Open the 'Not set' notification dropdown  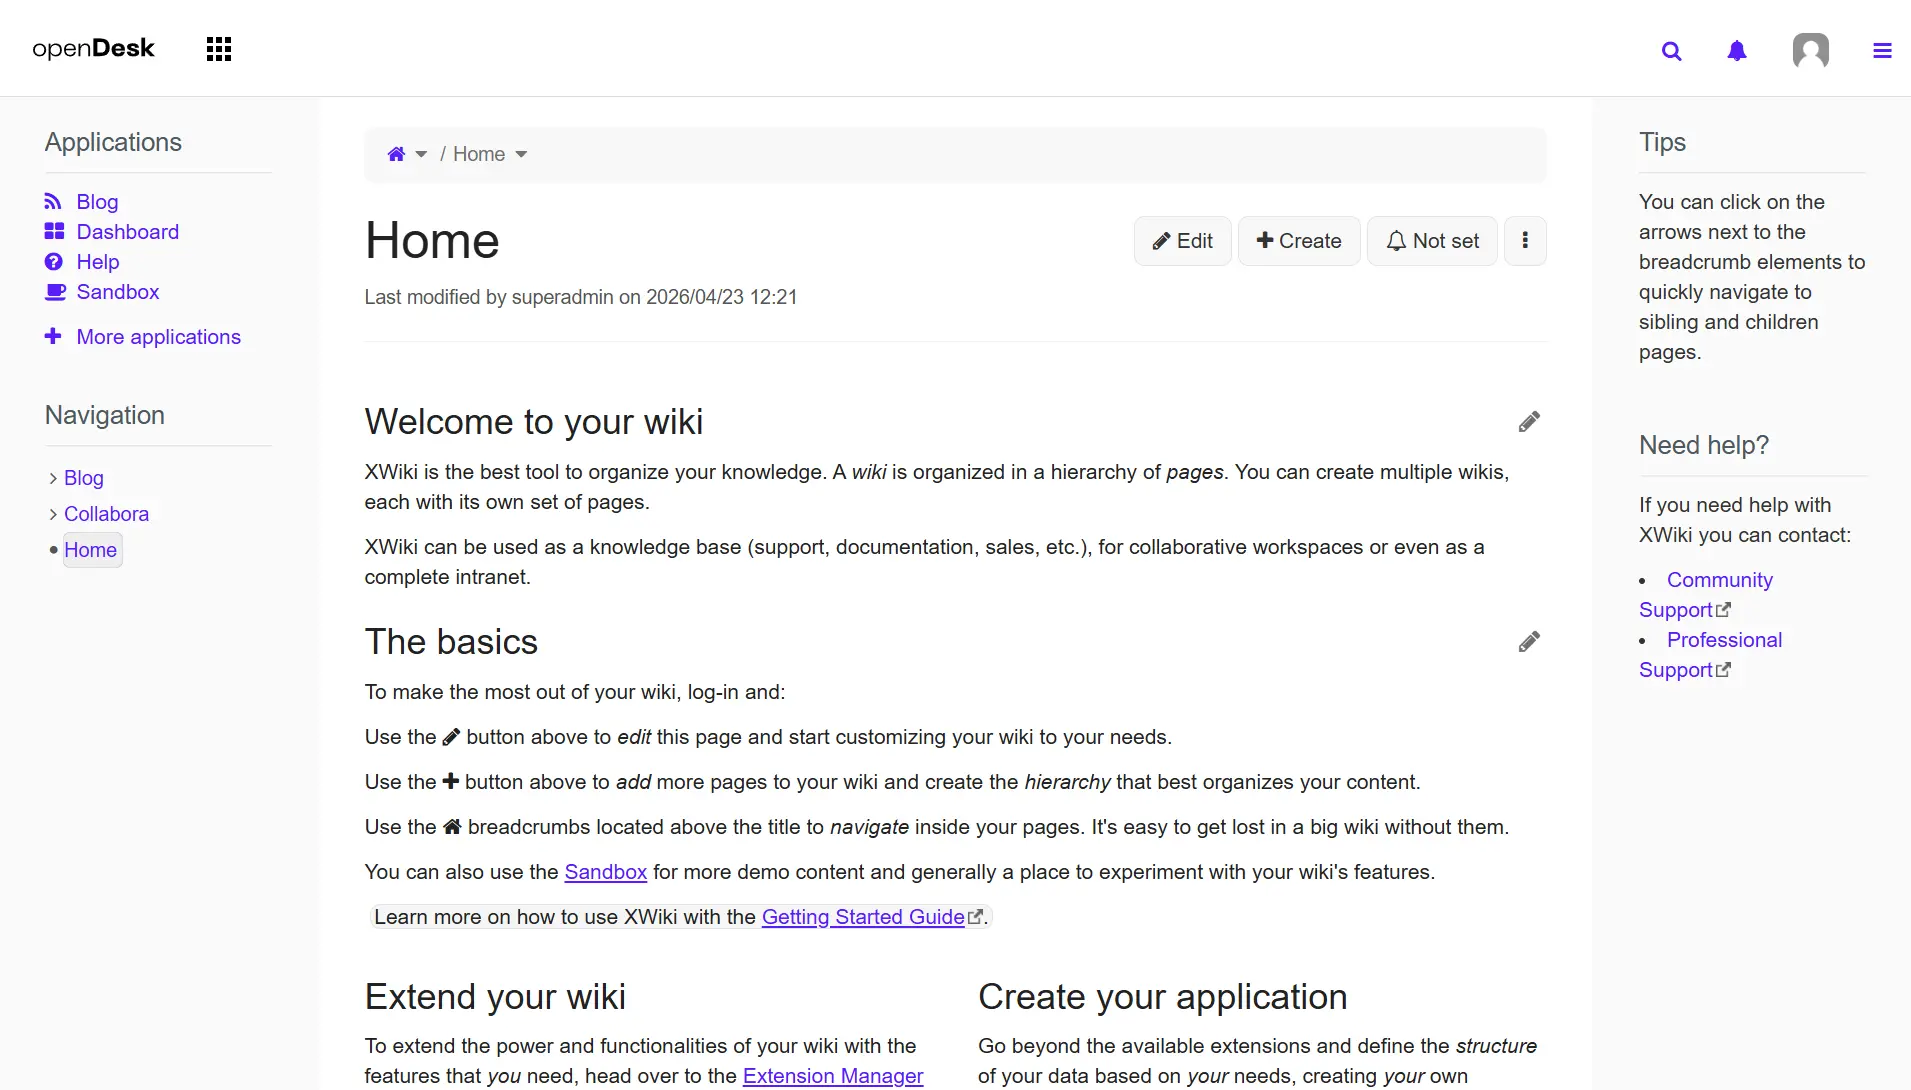tap(1432, 241)
